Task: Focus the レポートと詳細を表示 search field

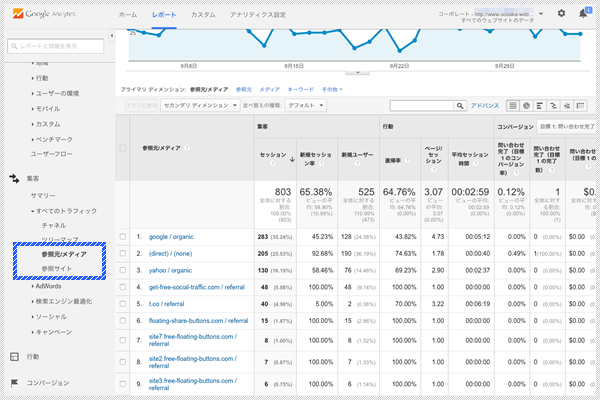Action: [x=55, y=46]
